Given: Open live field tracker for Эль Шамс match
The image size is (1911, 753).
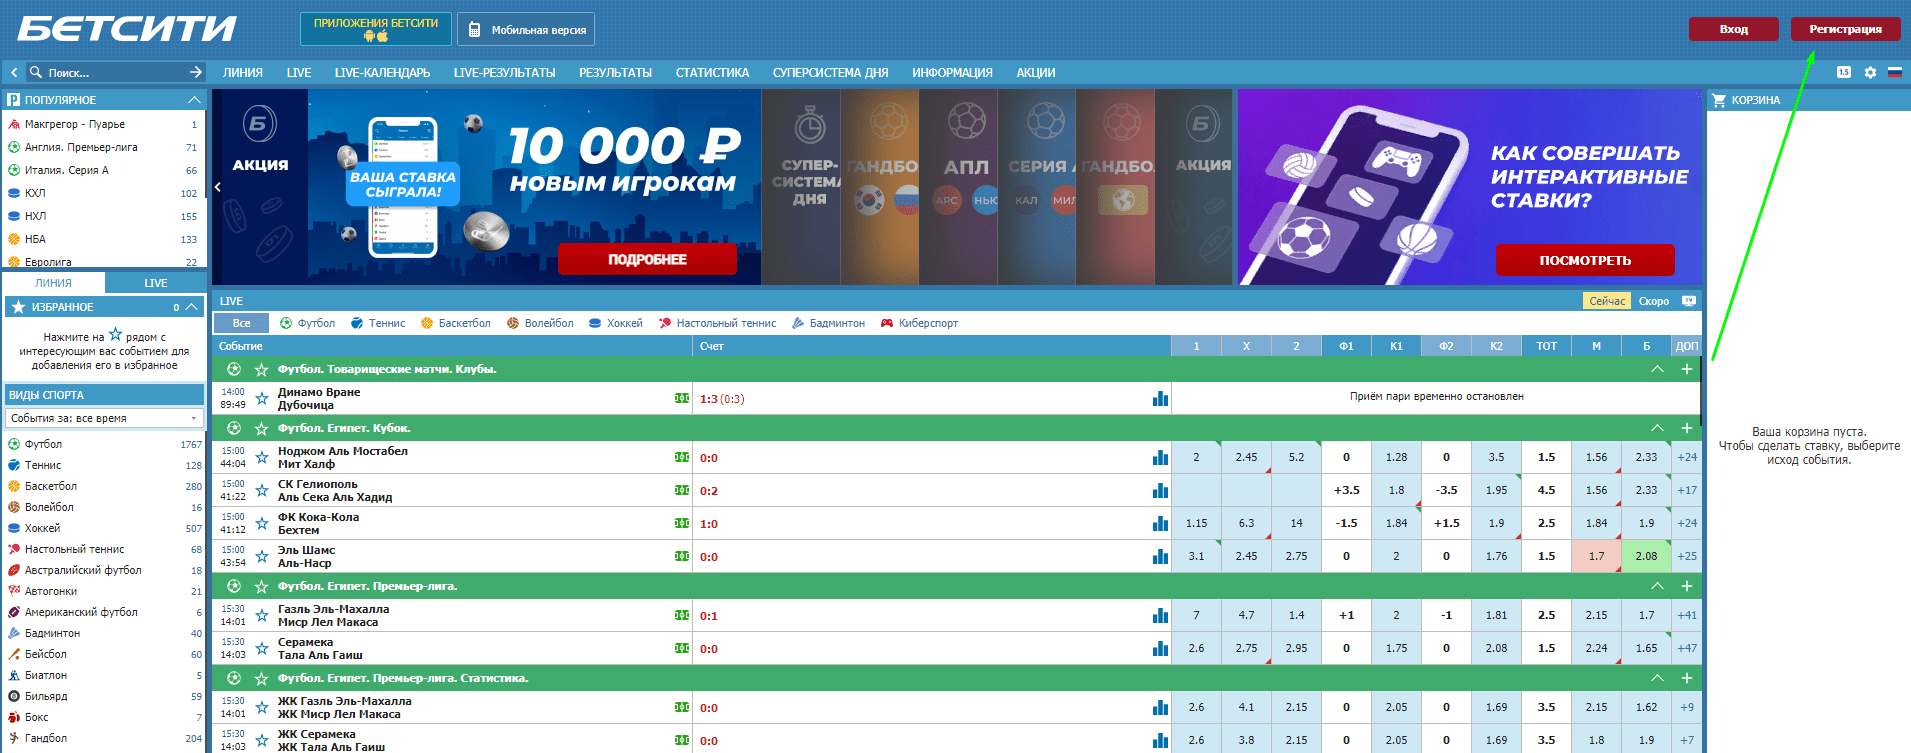Looking at the screenshot, I should (x=682, y=556).
